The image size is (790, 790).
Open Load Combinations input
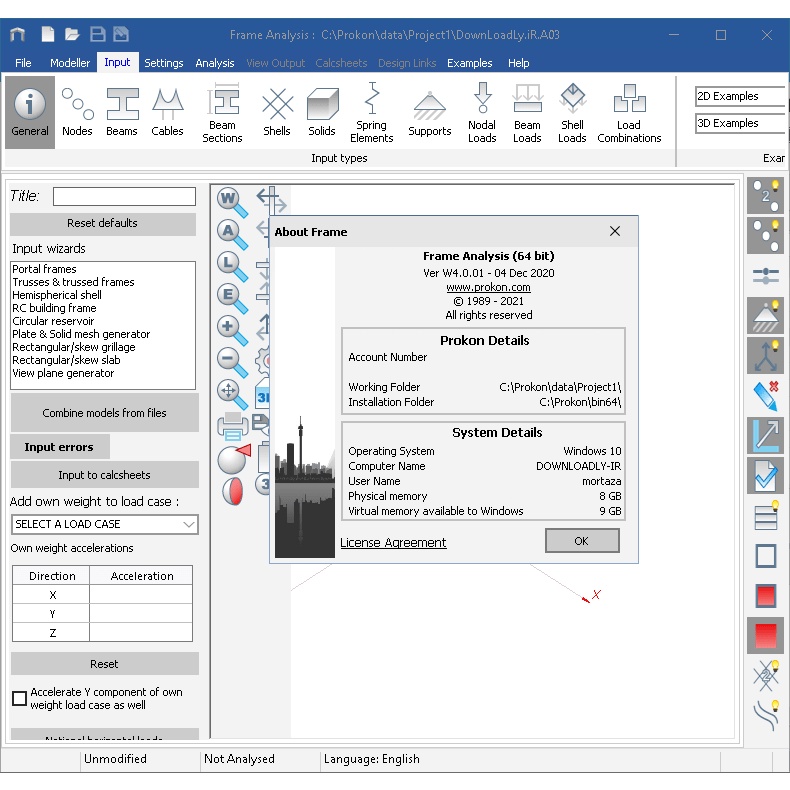(x=629, y=112)
